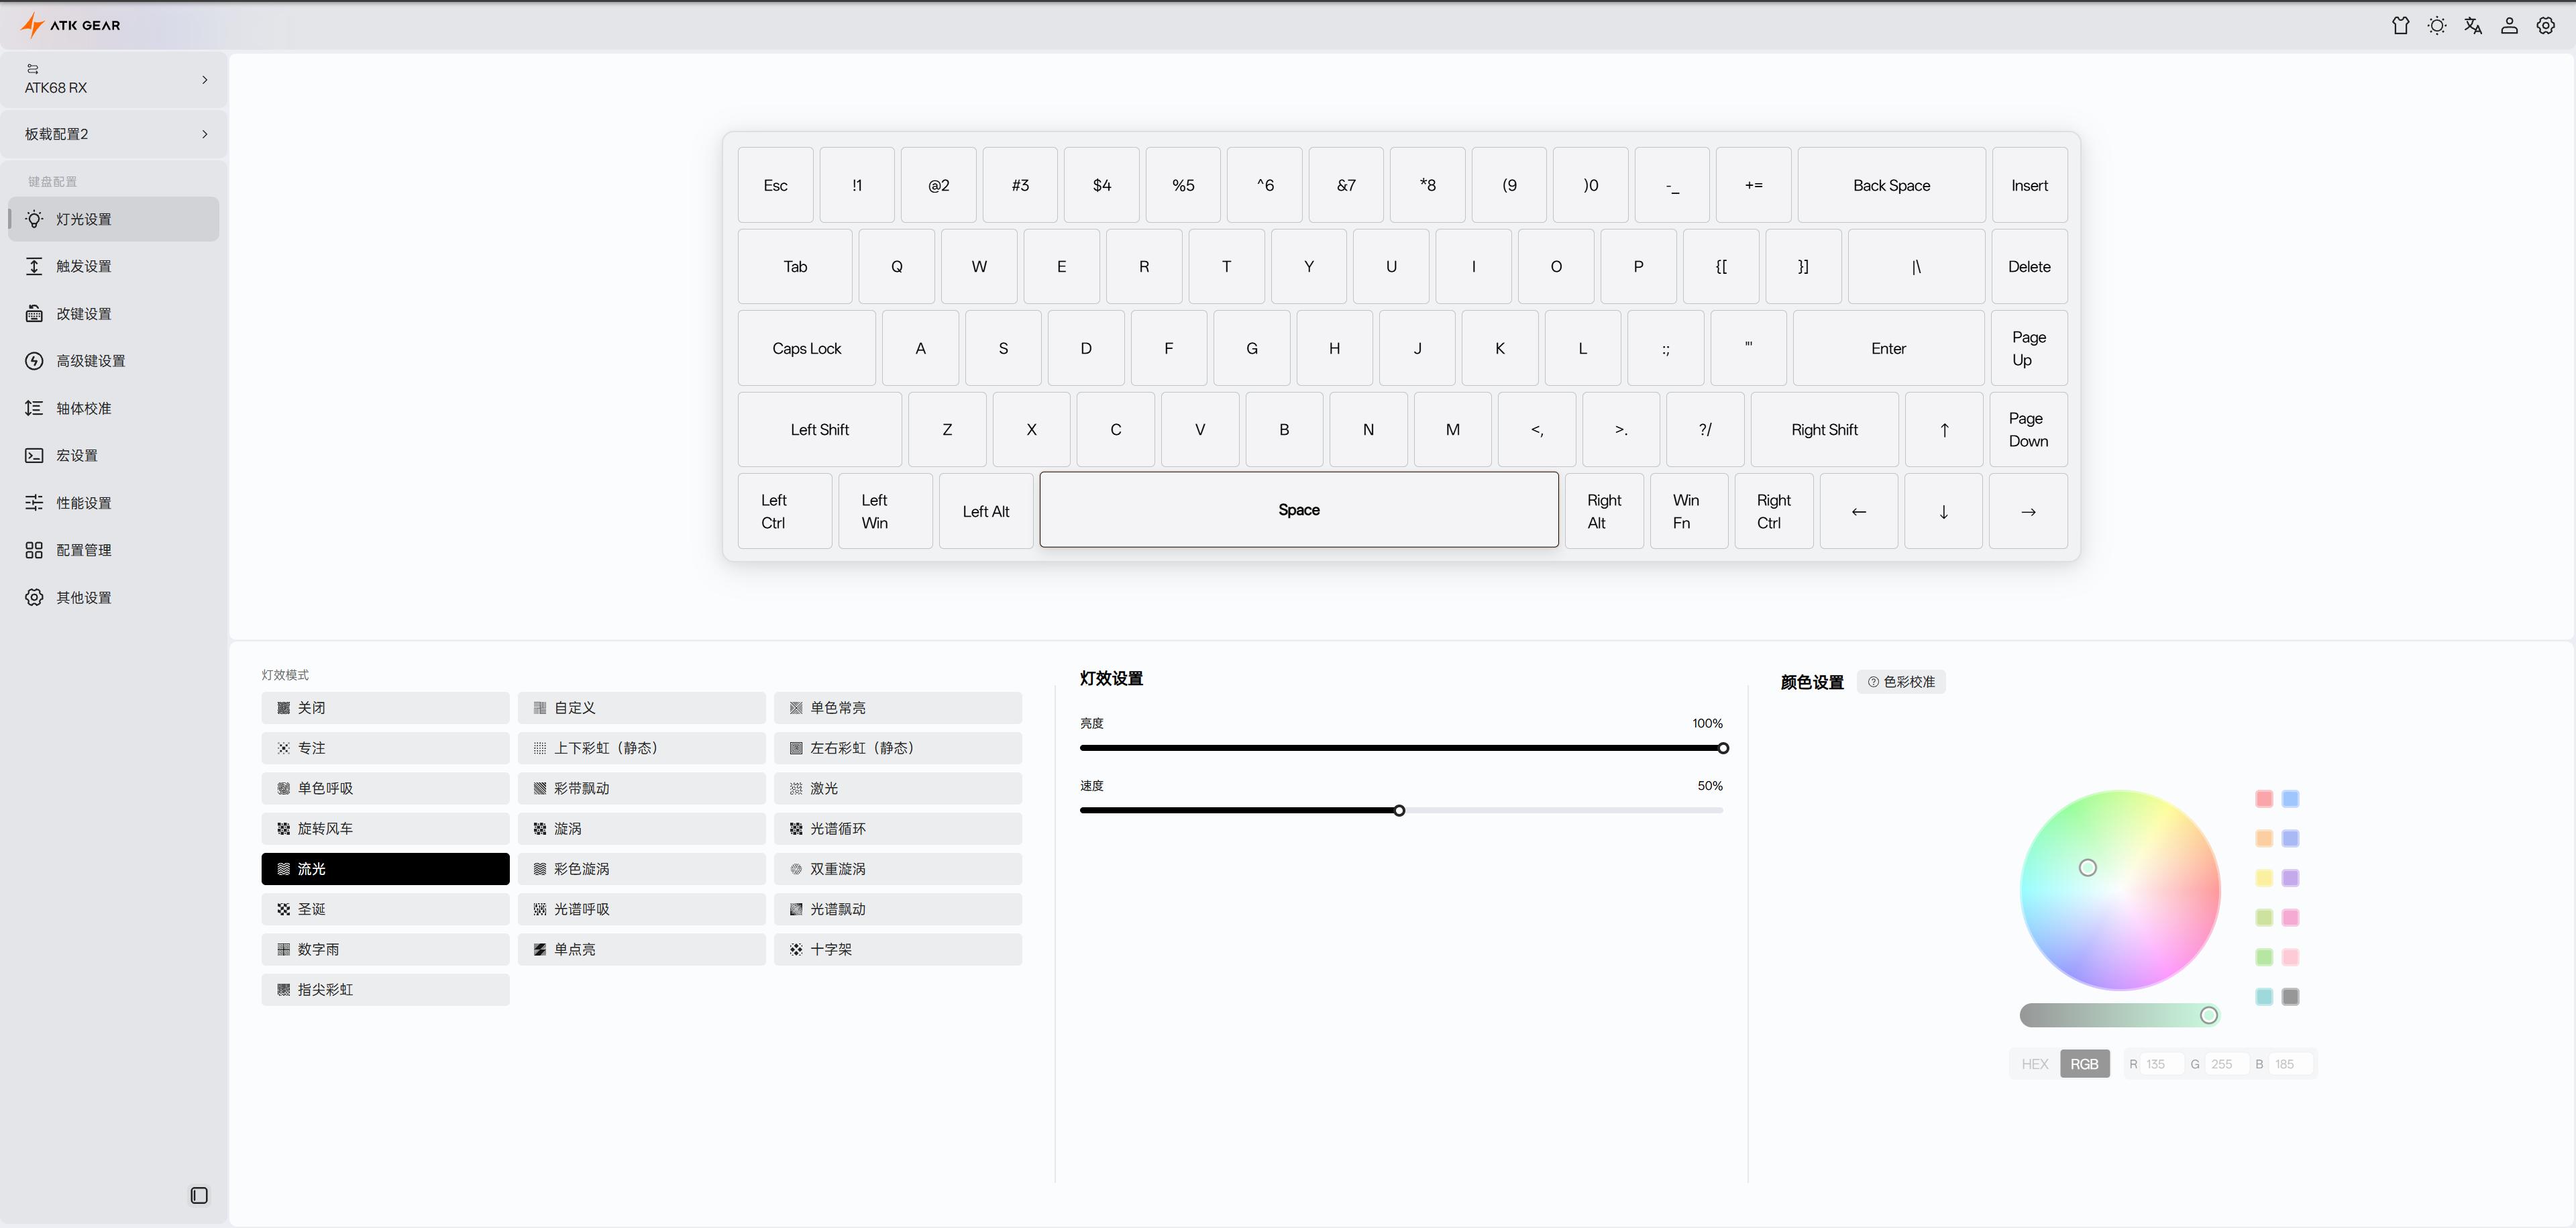Select the 光谱循环 lighting mode
Screen dimensions: 2576x1228
(x=897, y=829)
